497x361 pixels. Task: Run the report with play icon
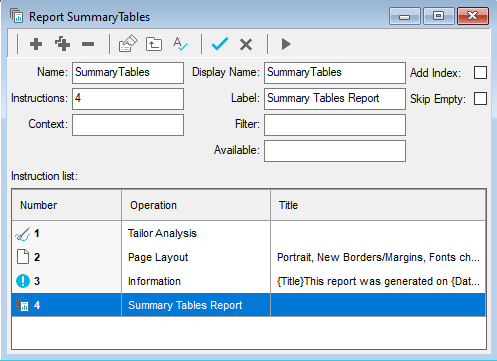pos(286,44)
